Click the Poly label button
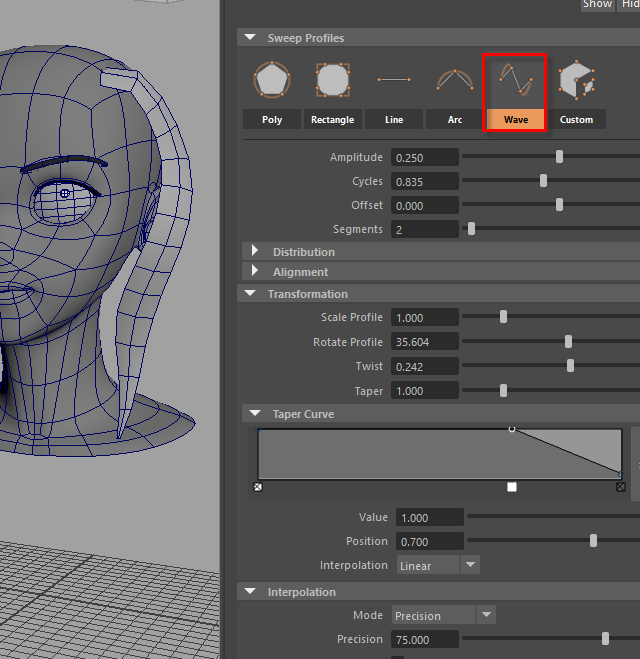 [272, 119]
